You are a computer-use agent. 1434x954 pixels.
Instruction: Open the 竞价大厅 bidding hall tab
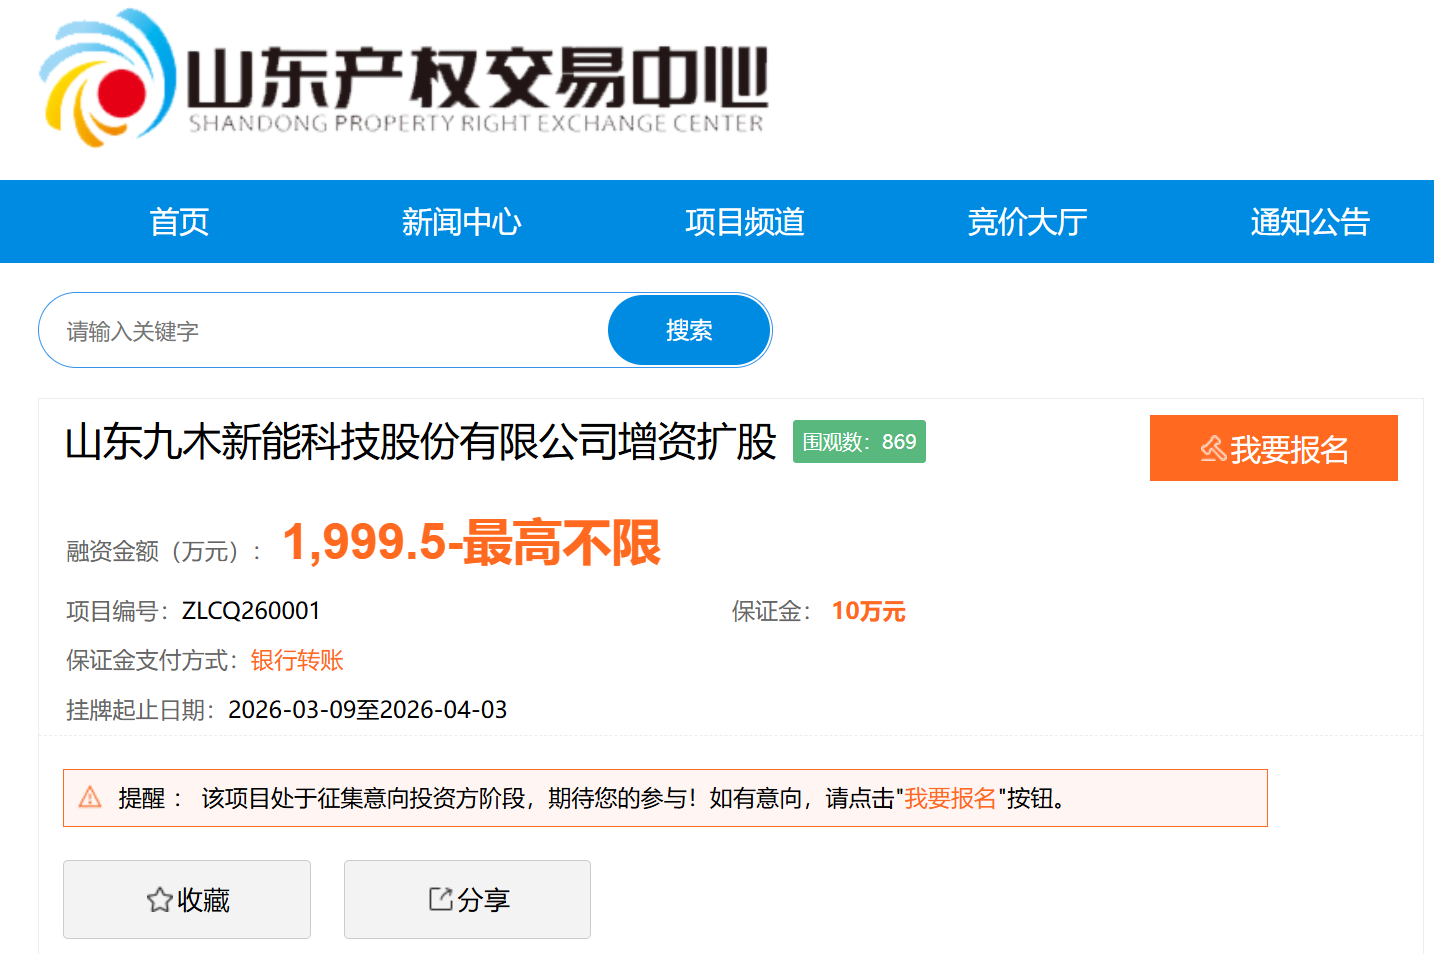pos(1027,222)
